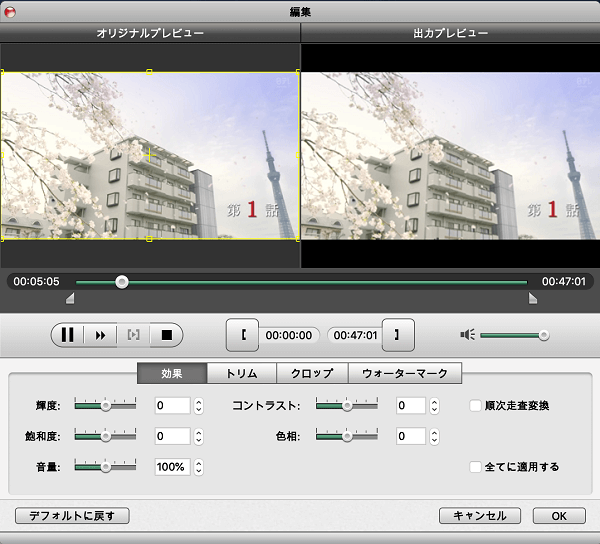Click the trim end time 00:47:01 field
Viewport: 600px width, 544px height.
(x=355, y=335)
